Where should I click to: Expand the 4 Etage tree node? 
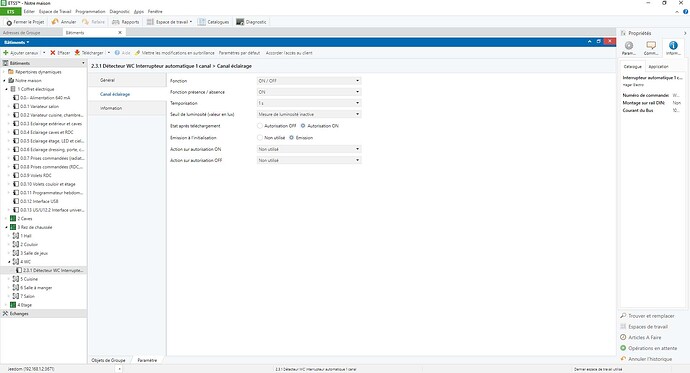click(6, 305)
